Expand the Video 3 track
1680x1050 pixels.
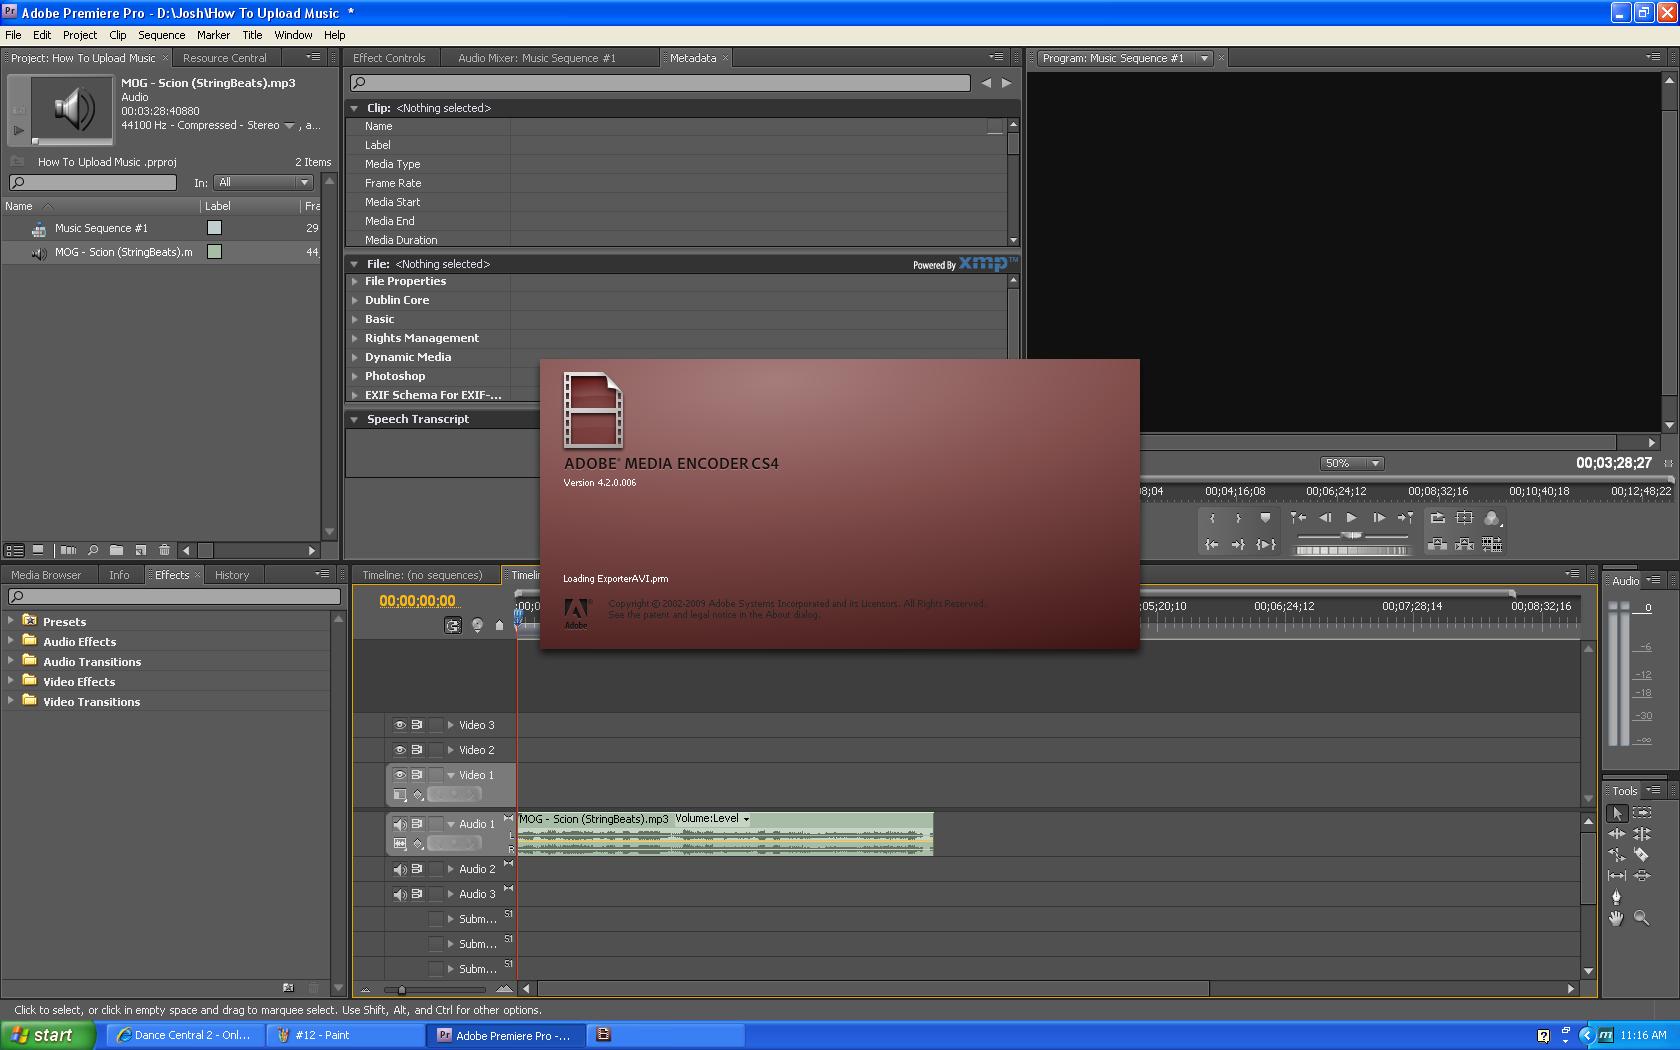(451, 725)
